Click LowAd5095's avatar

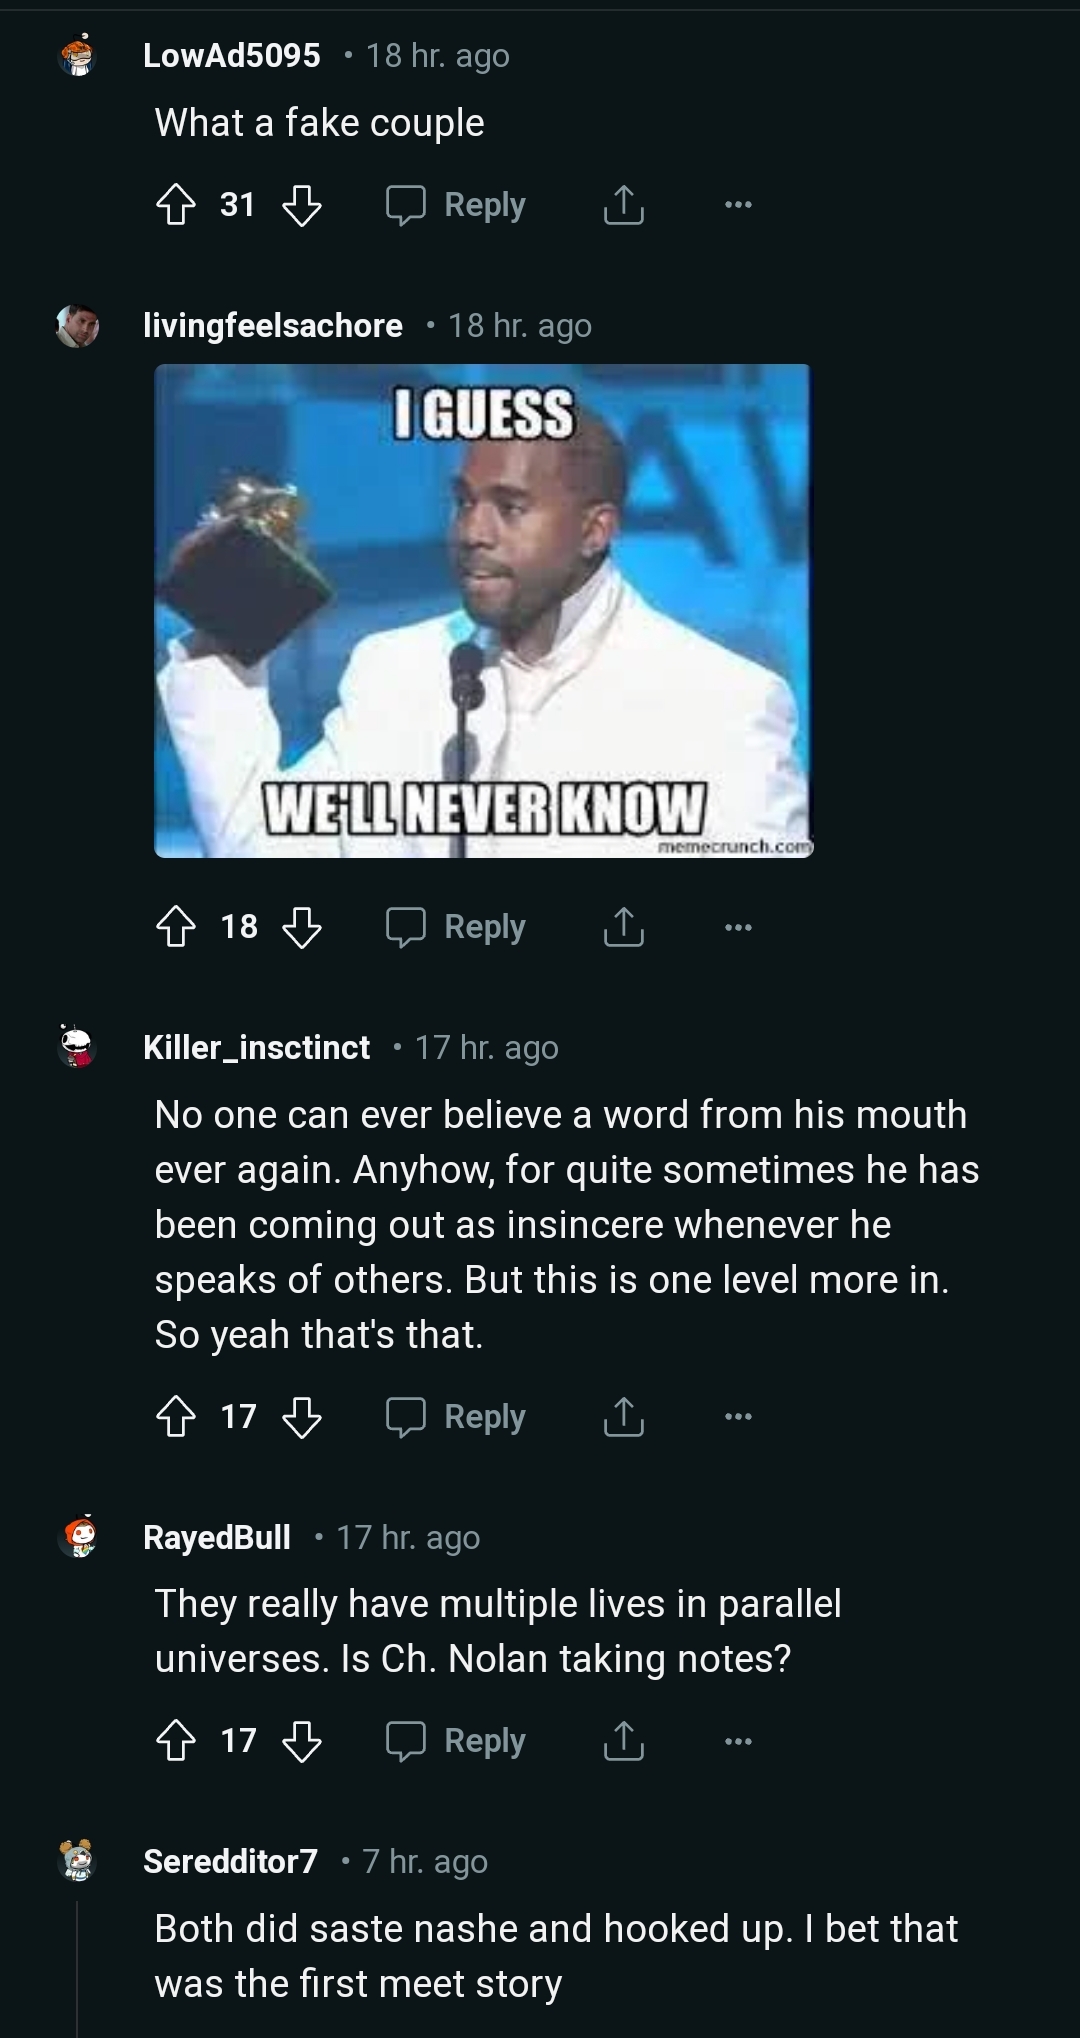click(78, 57)
